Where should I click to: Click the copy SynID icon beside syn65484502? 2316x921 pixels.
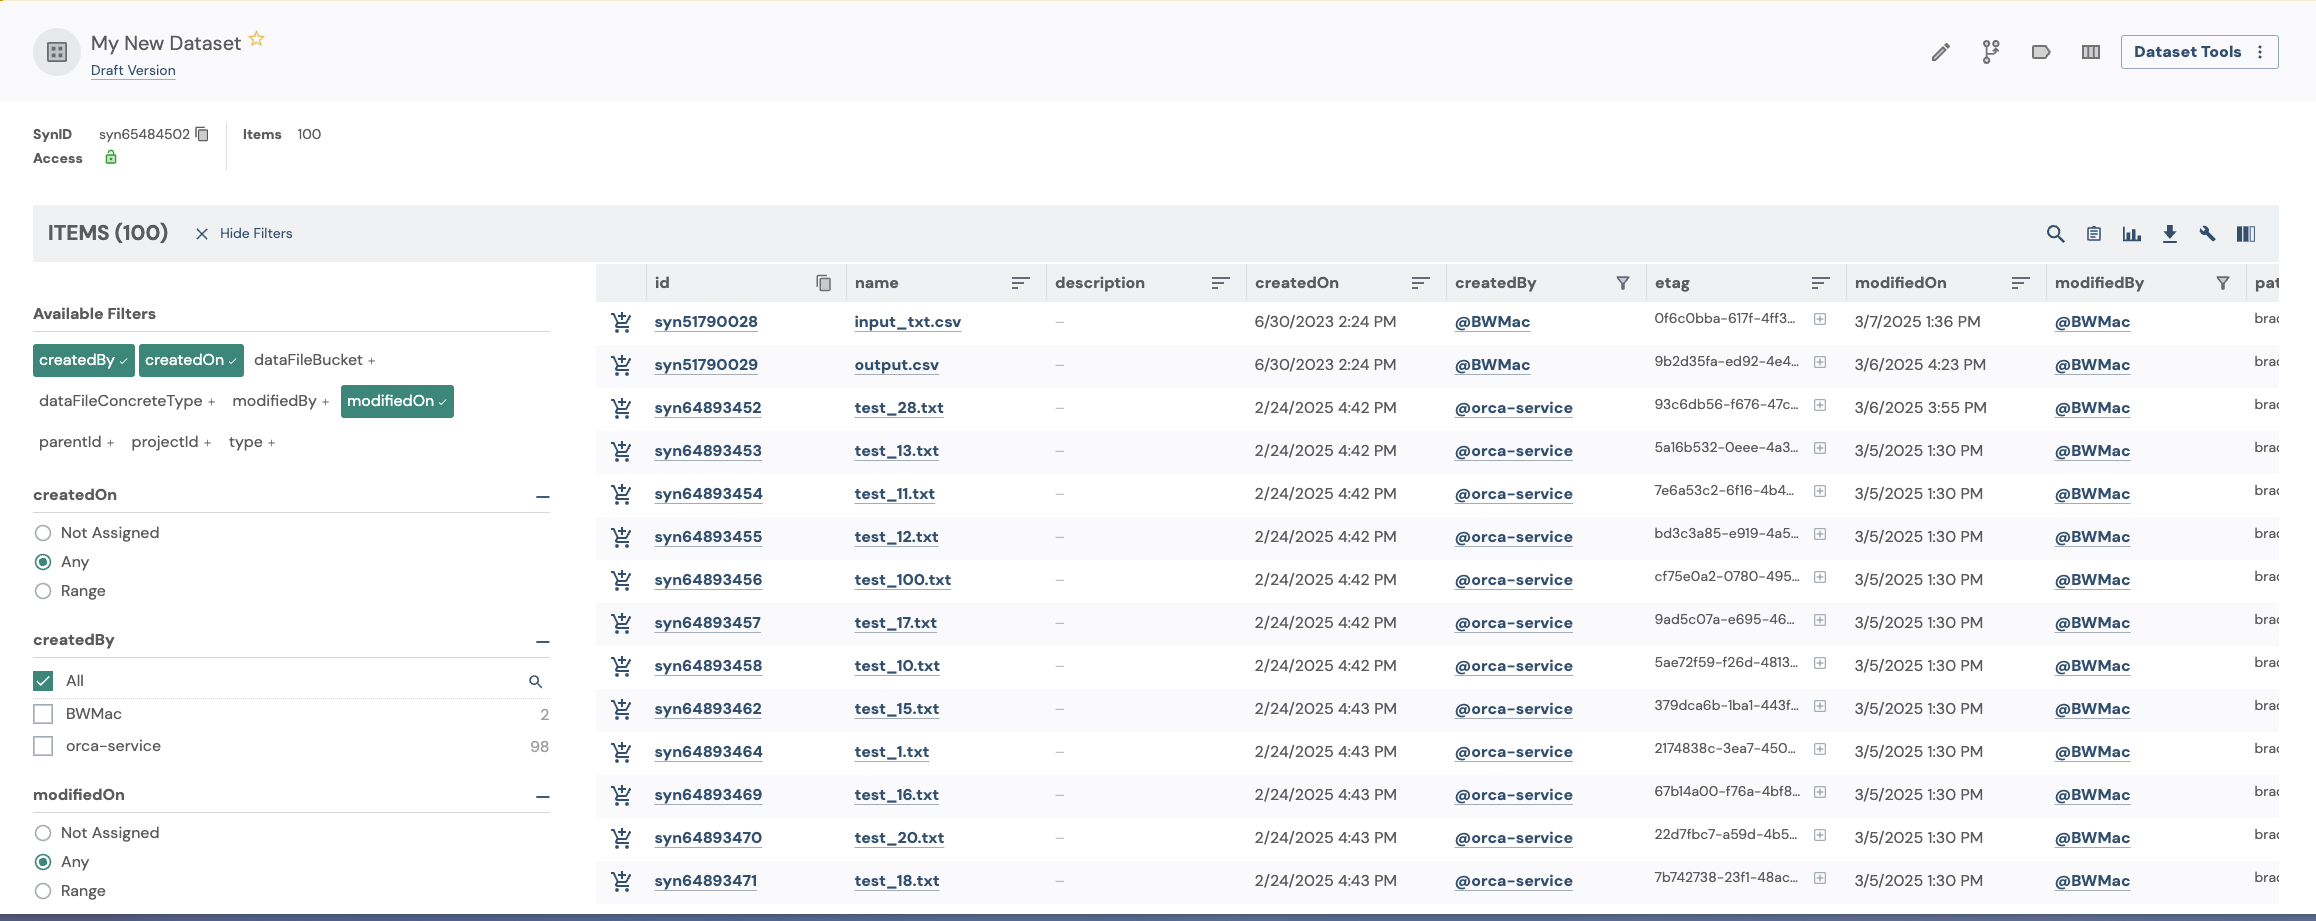201,133
